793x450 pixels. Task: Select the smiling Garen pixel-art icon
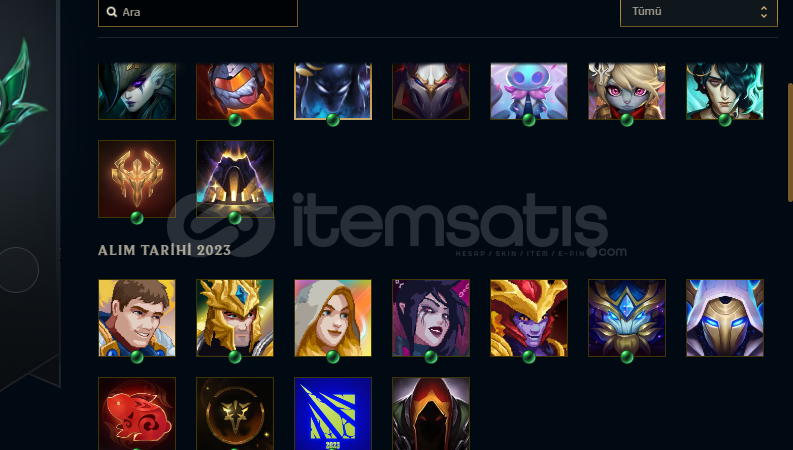[137, 318]
